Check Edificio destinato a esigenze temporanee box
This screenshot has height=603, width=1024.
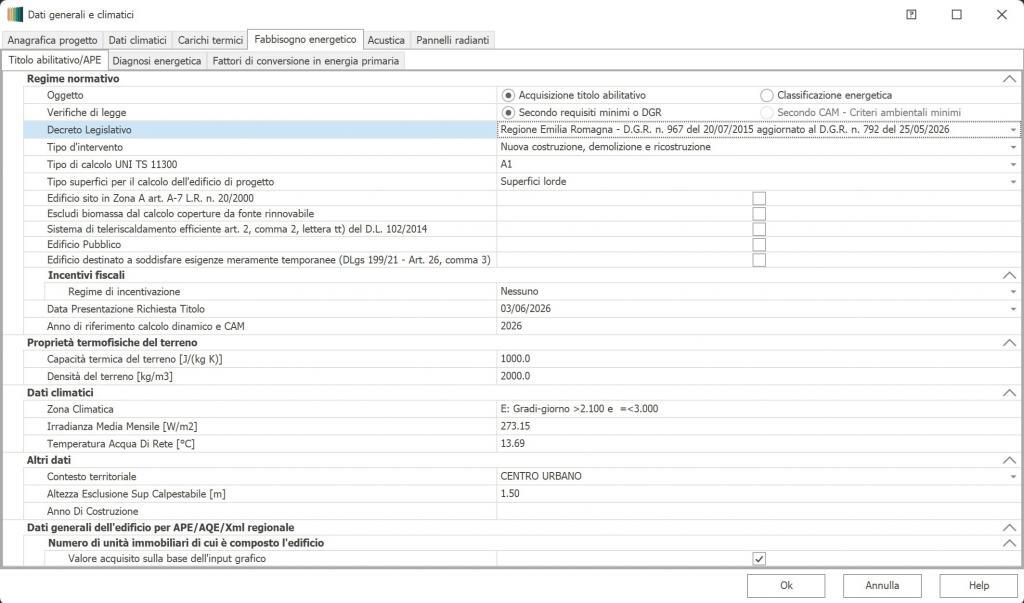(759, 260)
